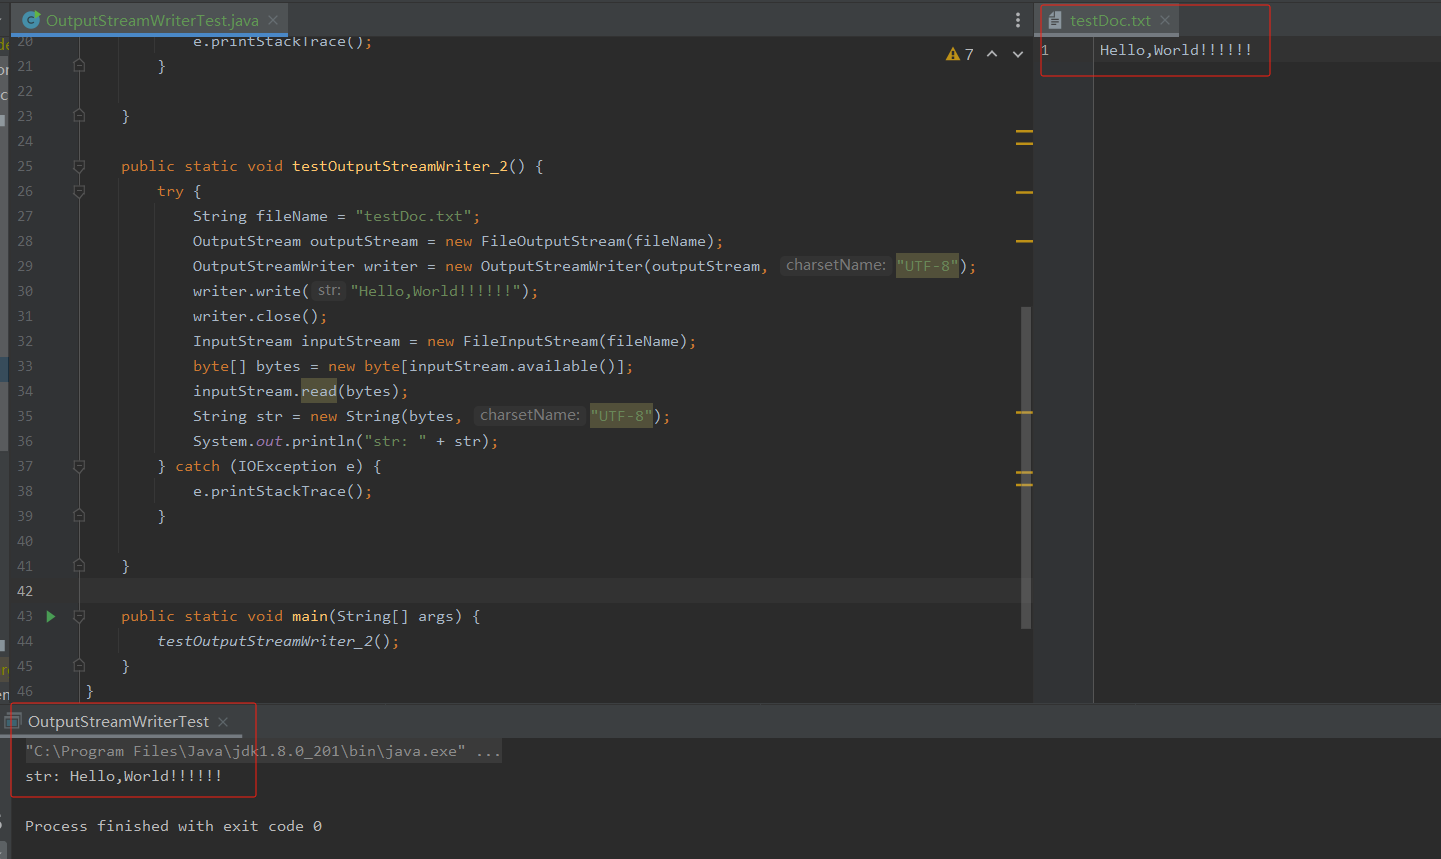Click the editor vertical scrollbar thumb

(x=1025, y=467)
